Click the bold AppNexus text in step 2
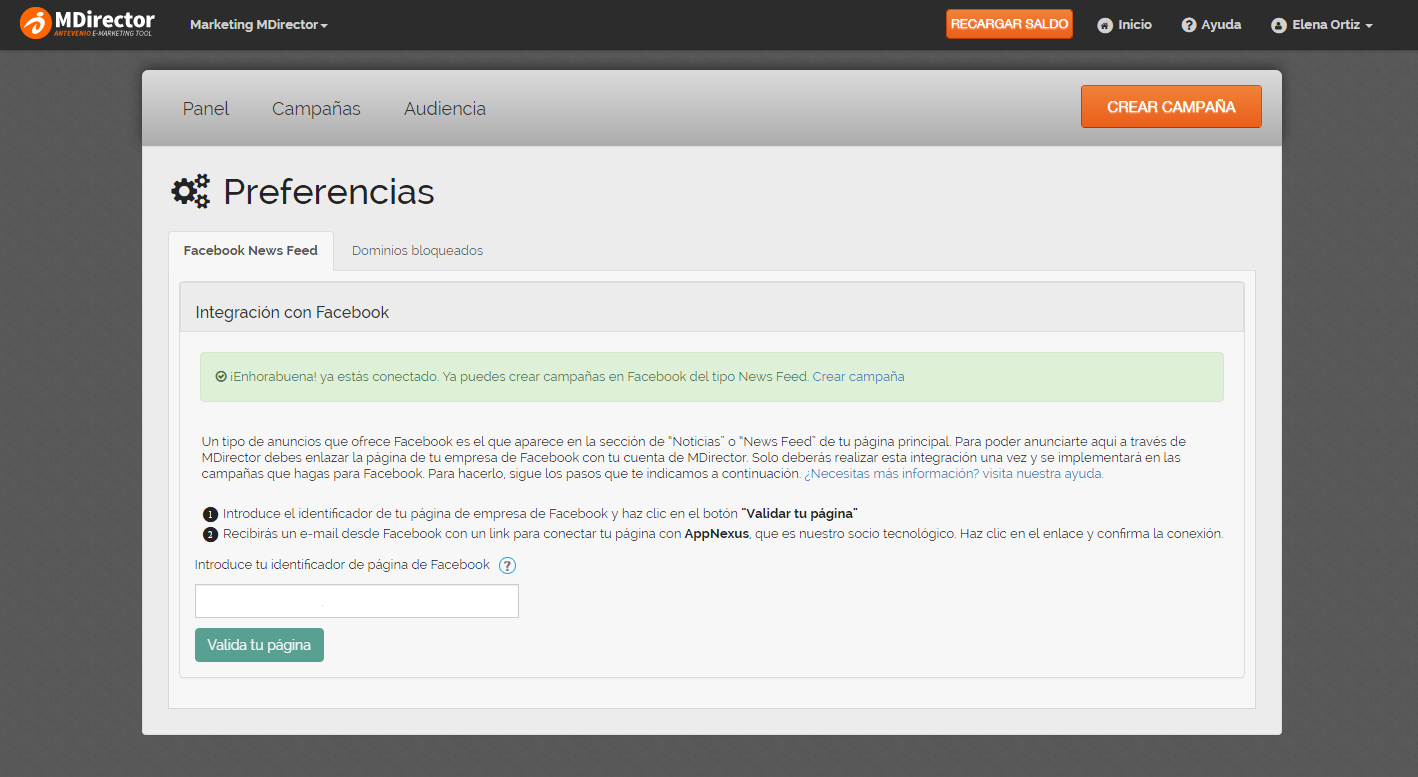The width and height of the screenshot is (1418, 777). coord(717,534)
